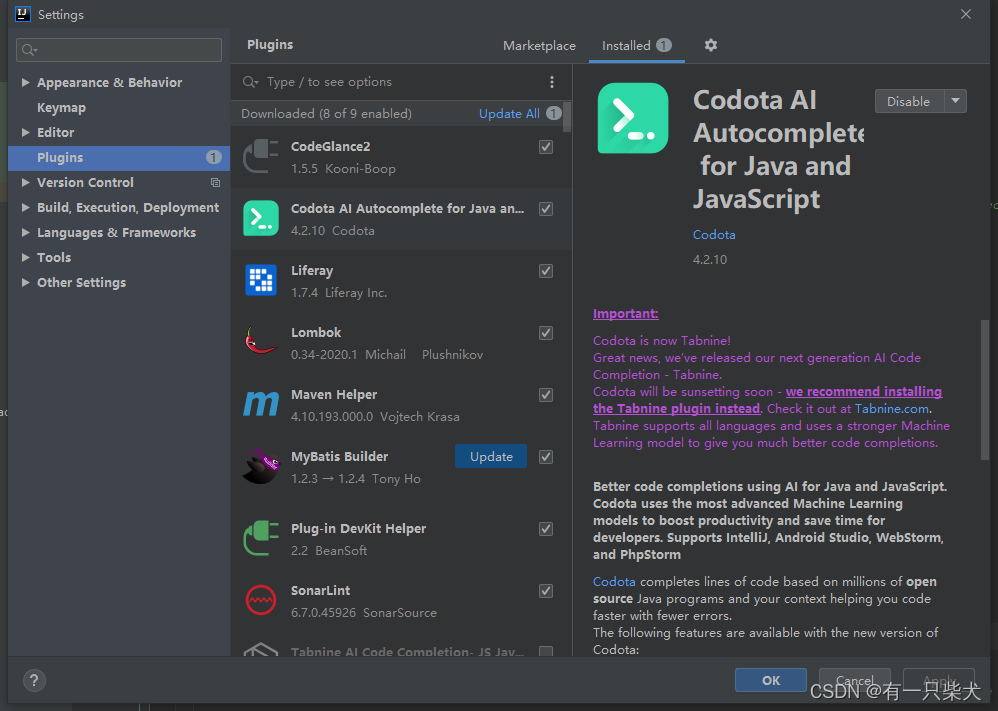Click the Update All link
998x711 pixels.
click(509, 114)
